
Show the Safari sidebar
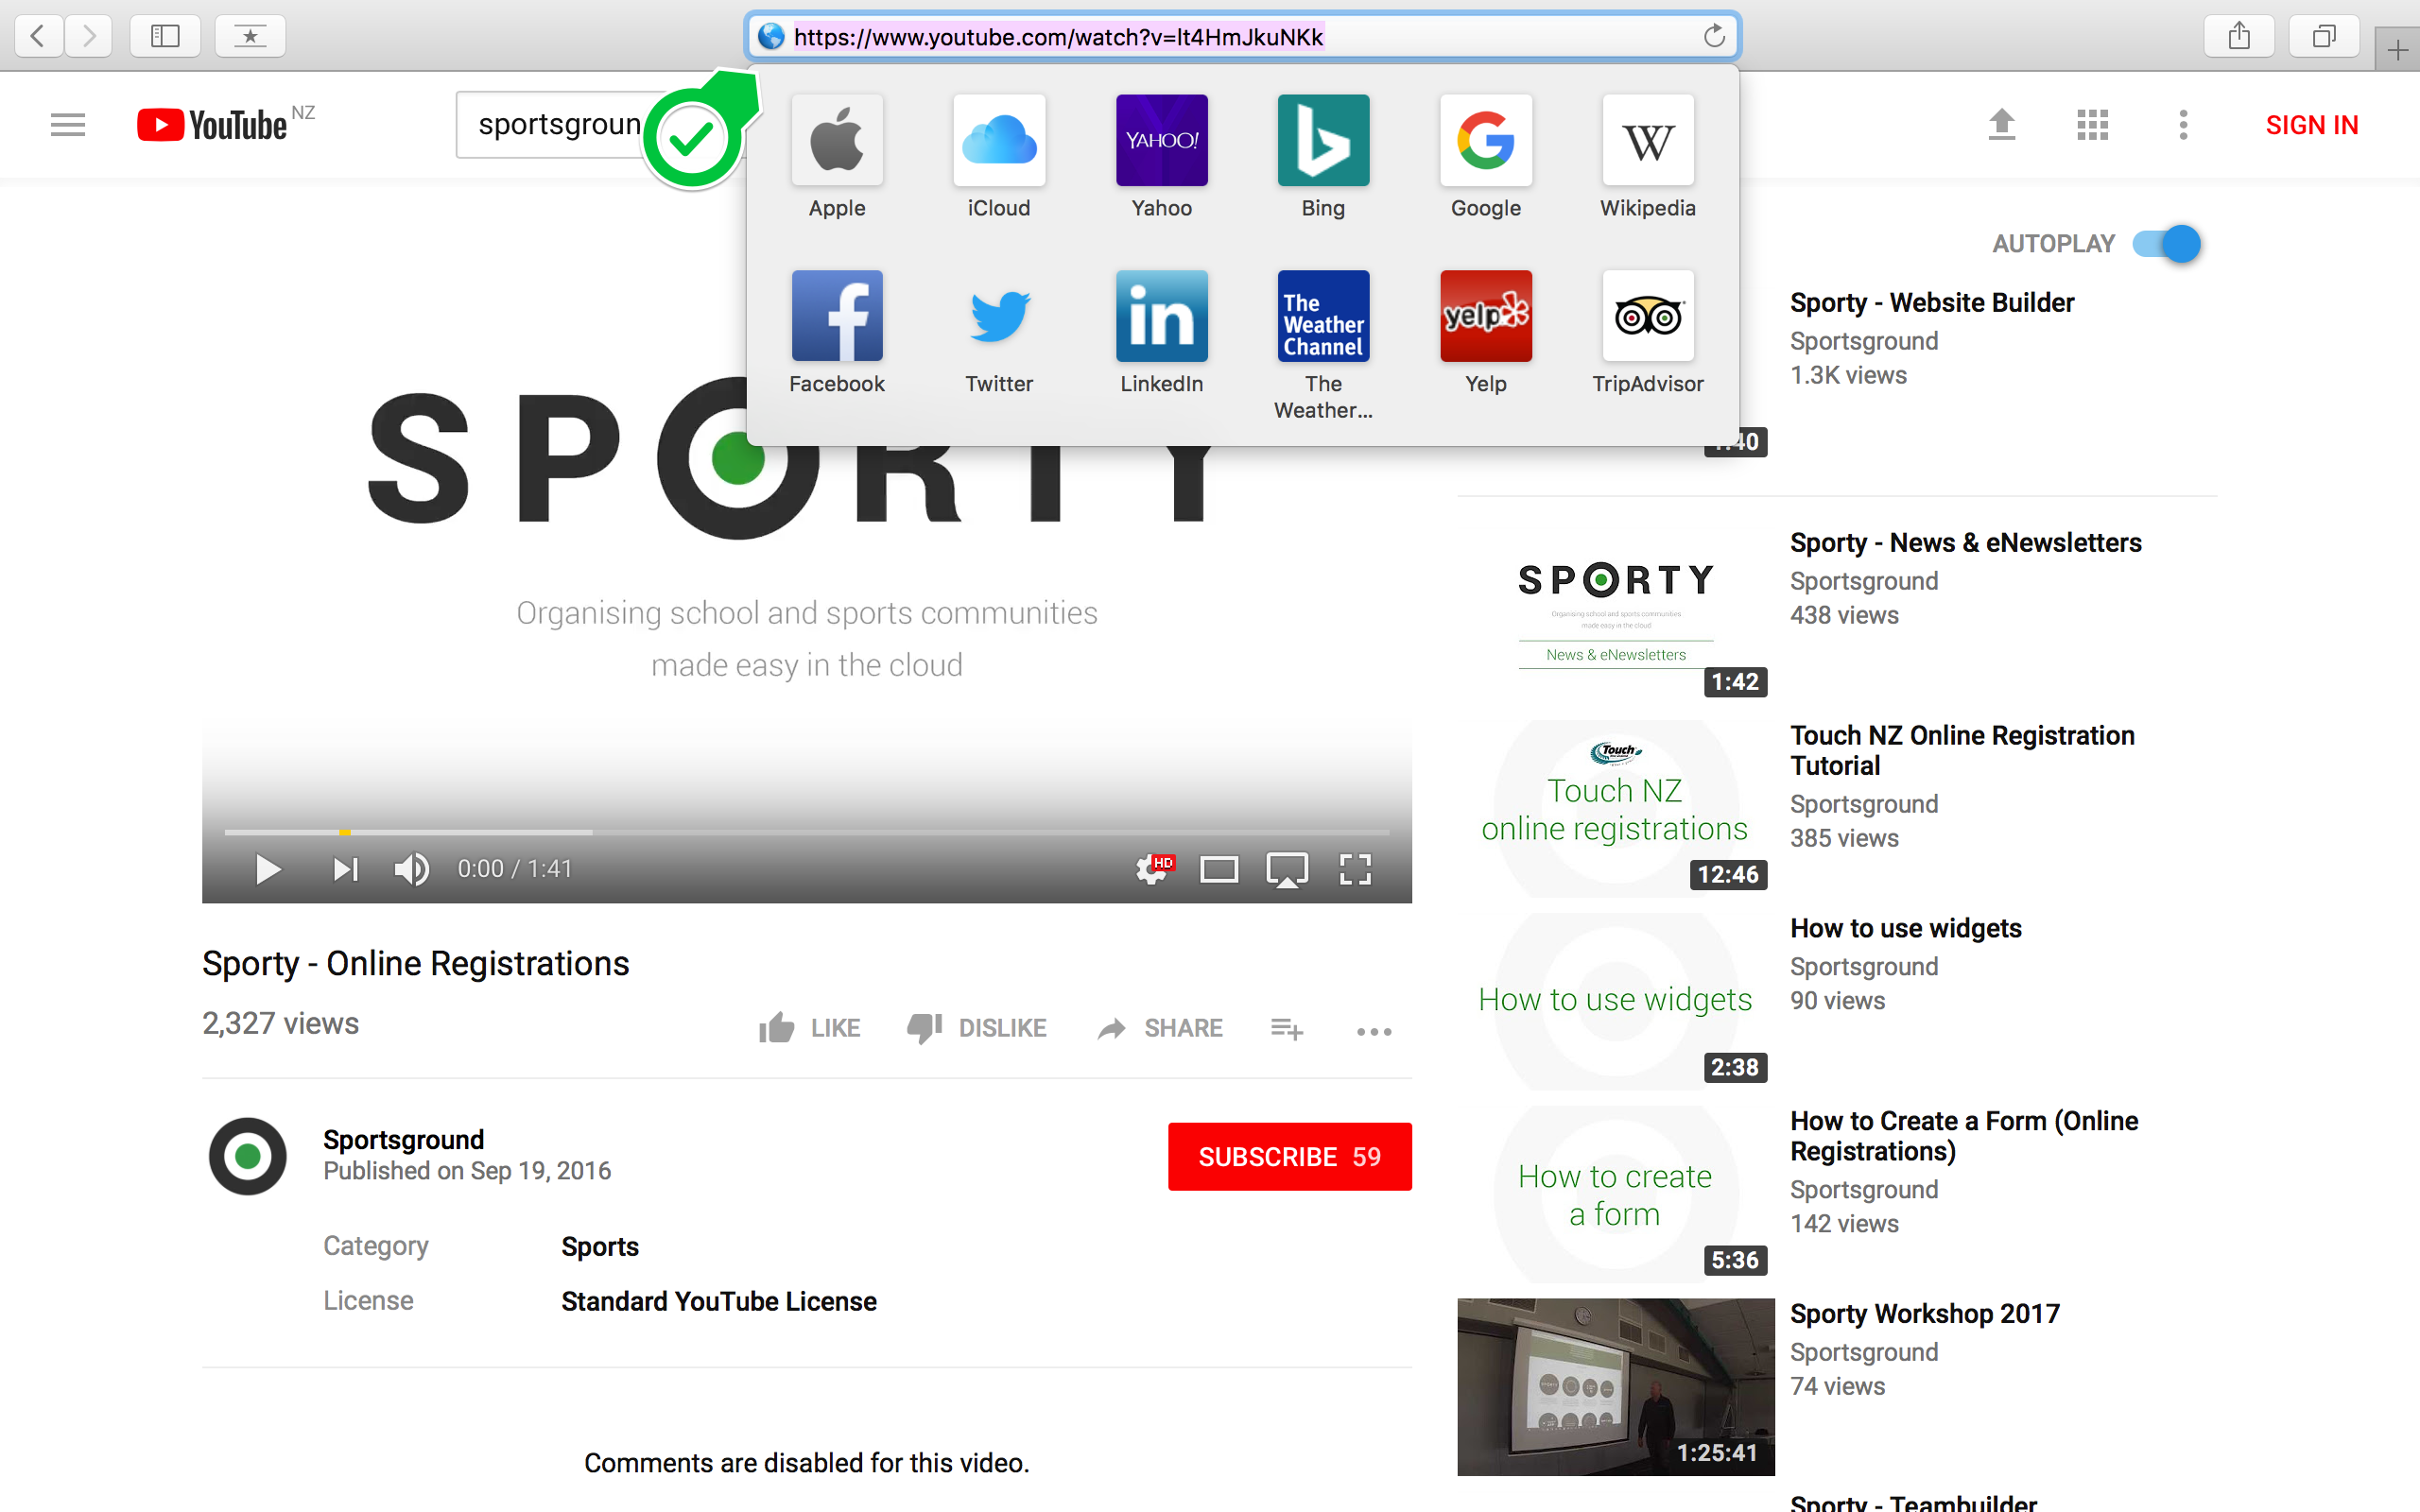click(165, 37)
